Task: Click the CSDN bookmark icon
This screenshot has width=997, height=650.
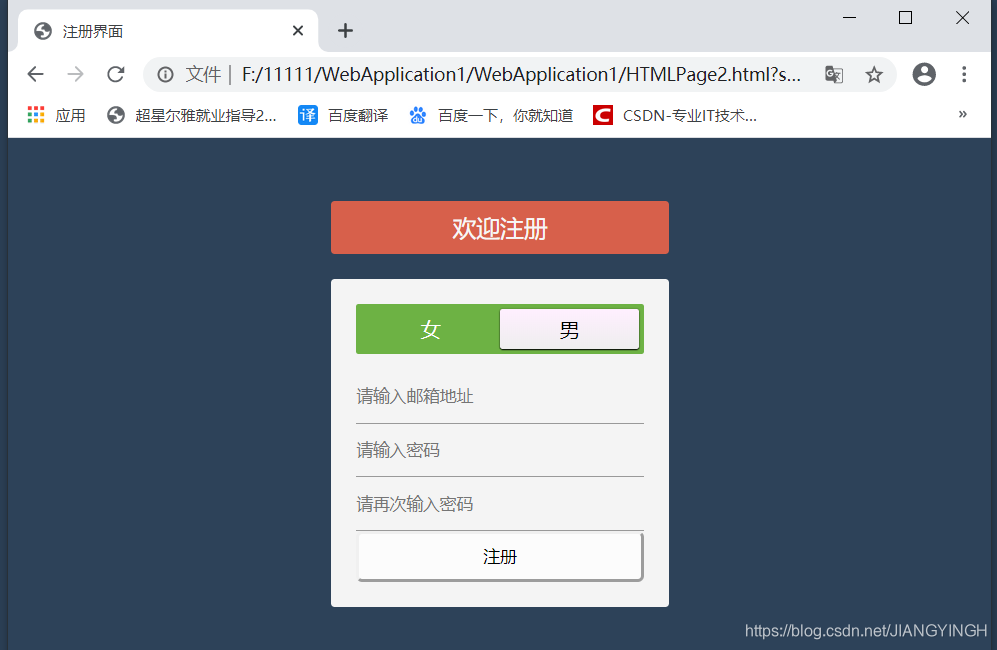Action: pos(602,114)
